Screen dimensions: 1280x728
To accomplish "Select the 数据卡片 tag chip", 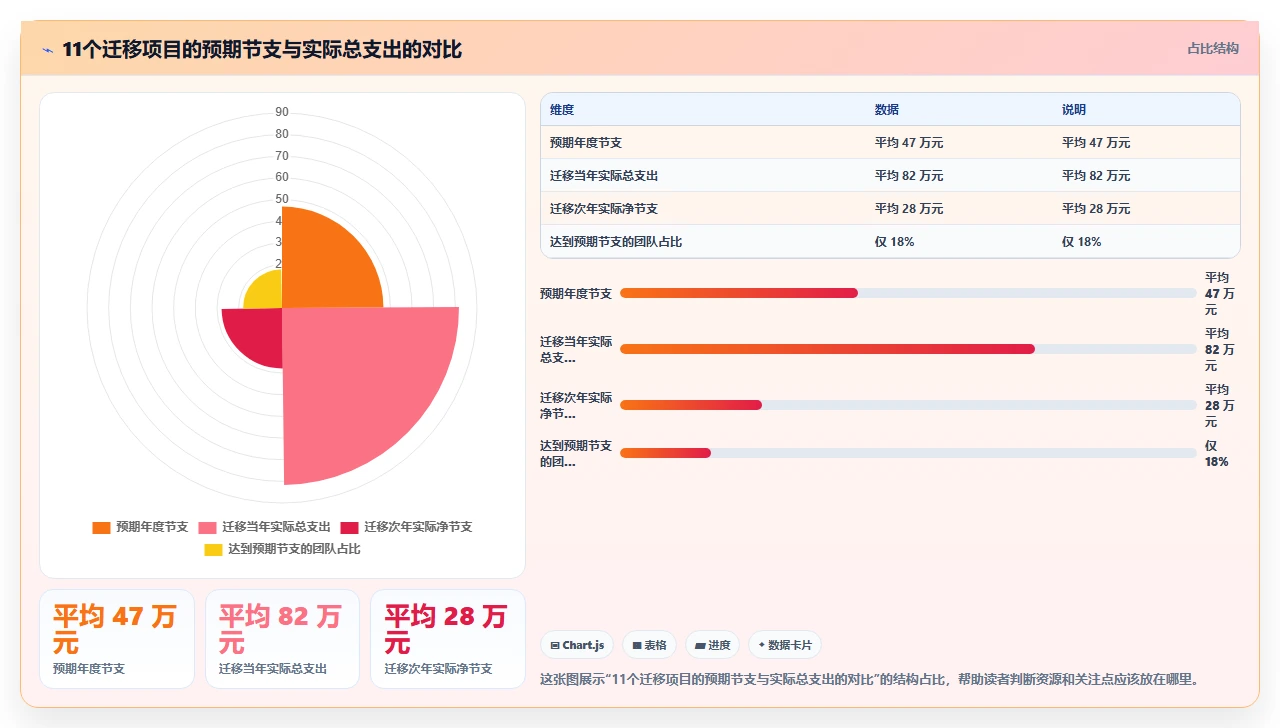I will (x=785, y=645).
